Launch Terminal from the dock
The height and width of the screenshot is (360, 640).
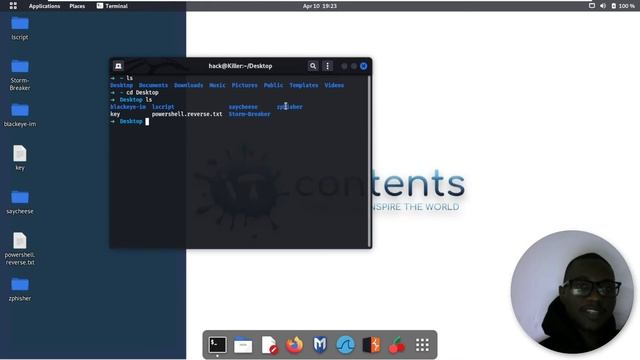[x=217, y=345]
